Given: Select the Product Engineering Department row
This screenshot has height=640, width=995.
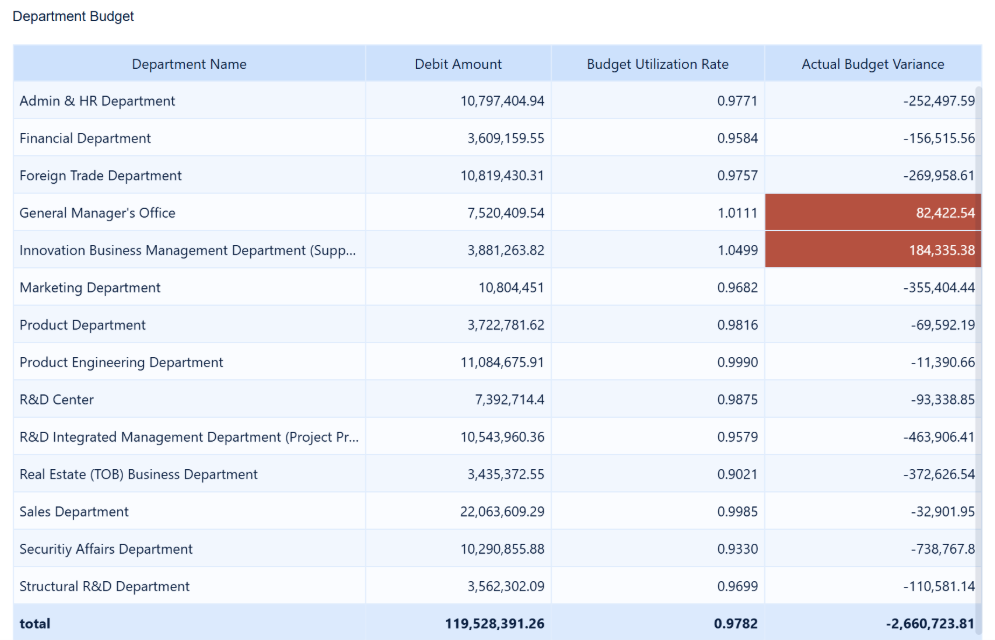Looking at the screenshot, I should coord(121,362).
